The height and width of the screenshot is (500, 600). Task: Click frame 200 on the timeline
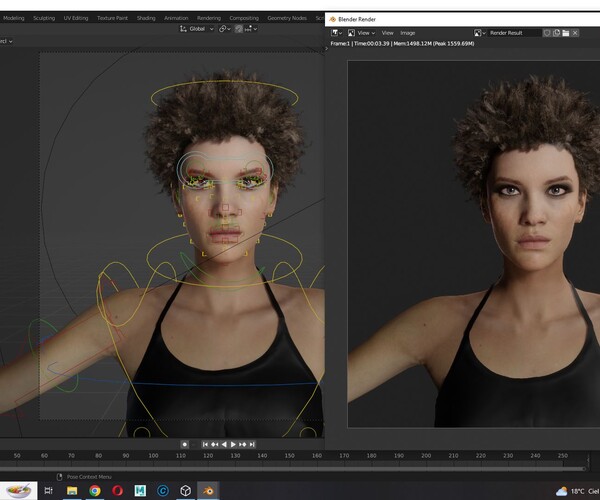[426, 456]
